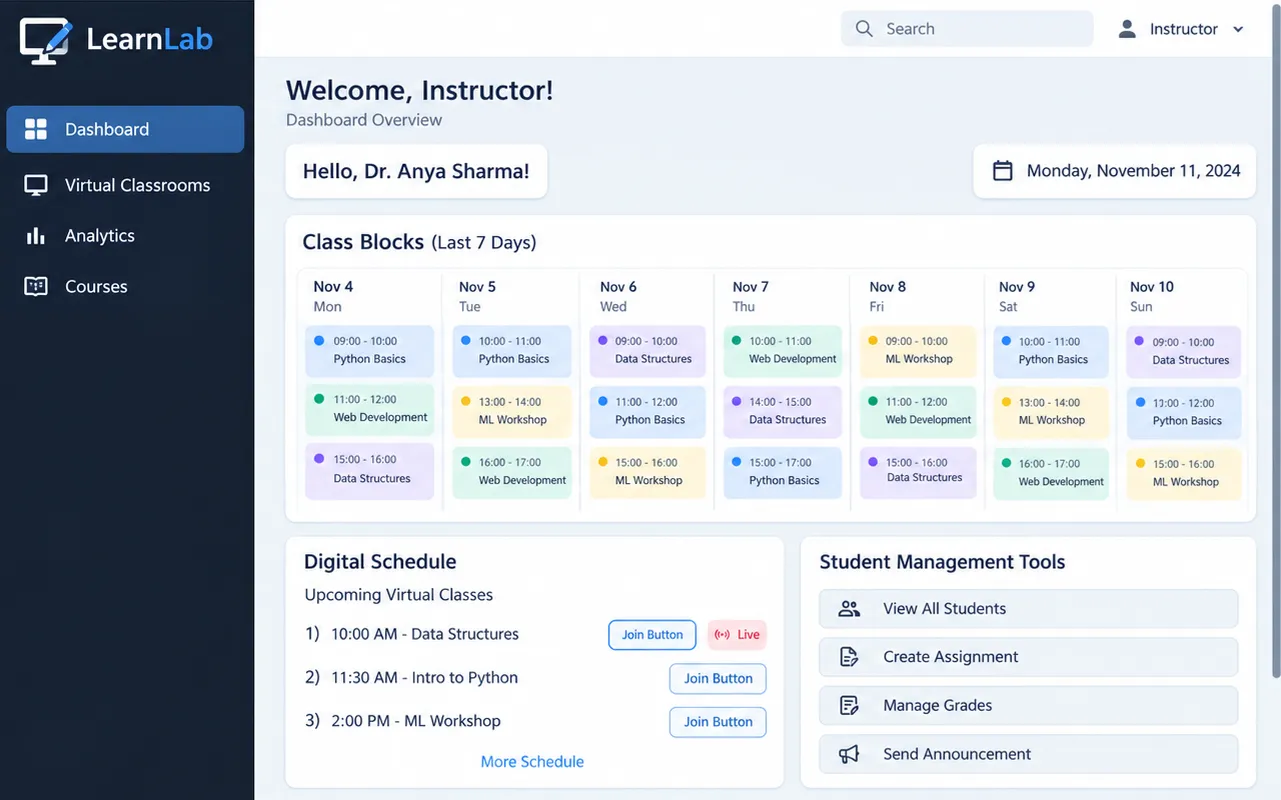The height and width of the screenshot is (800, 1281).
Task: Open the Dashboard menu item
Action: point(125,129)
